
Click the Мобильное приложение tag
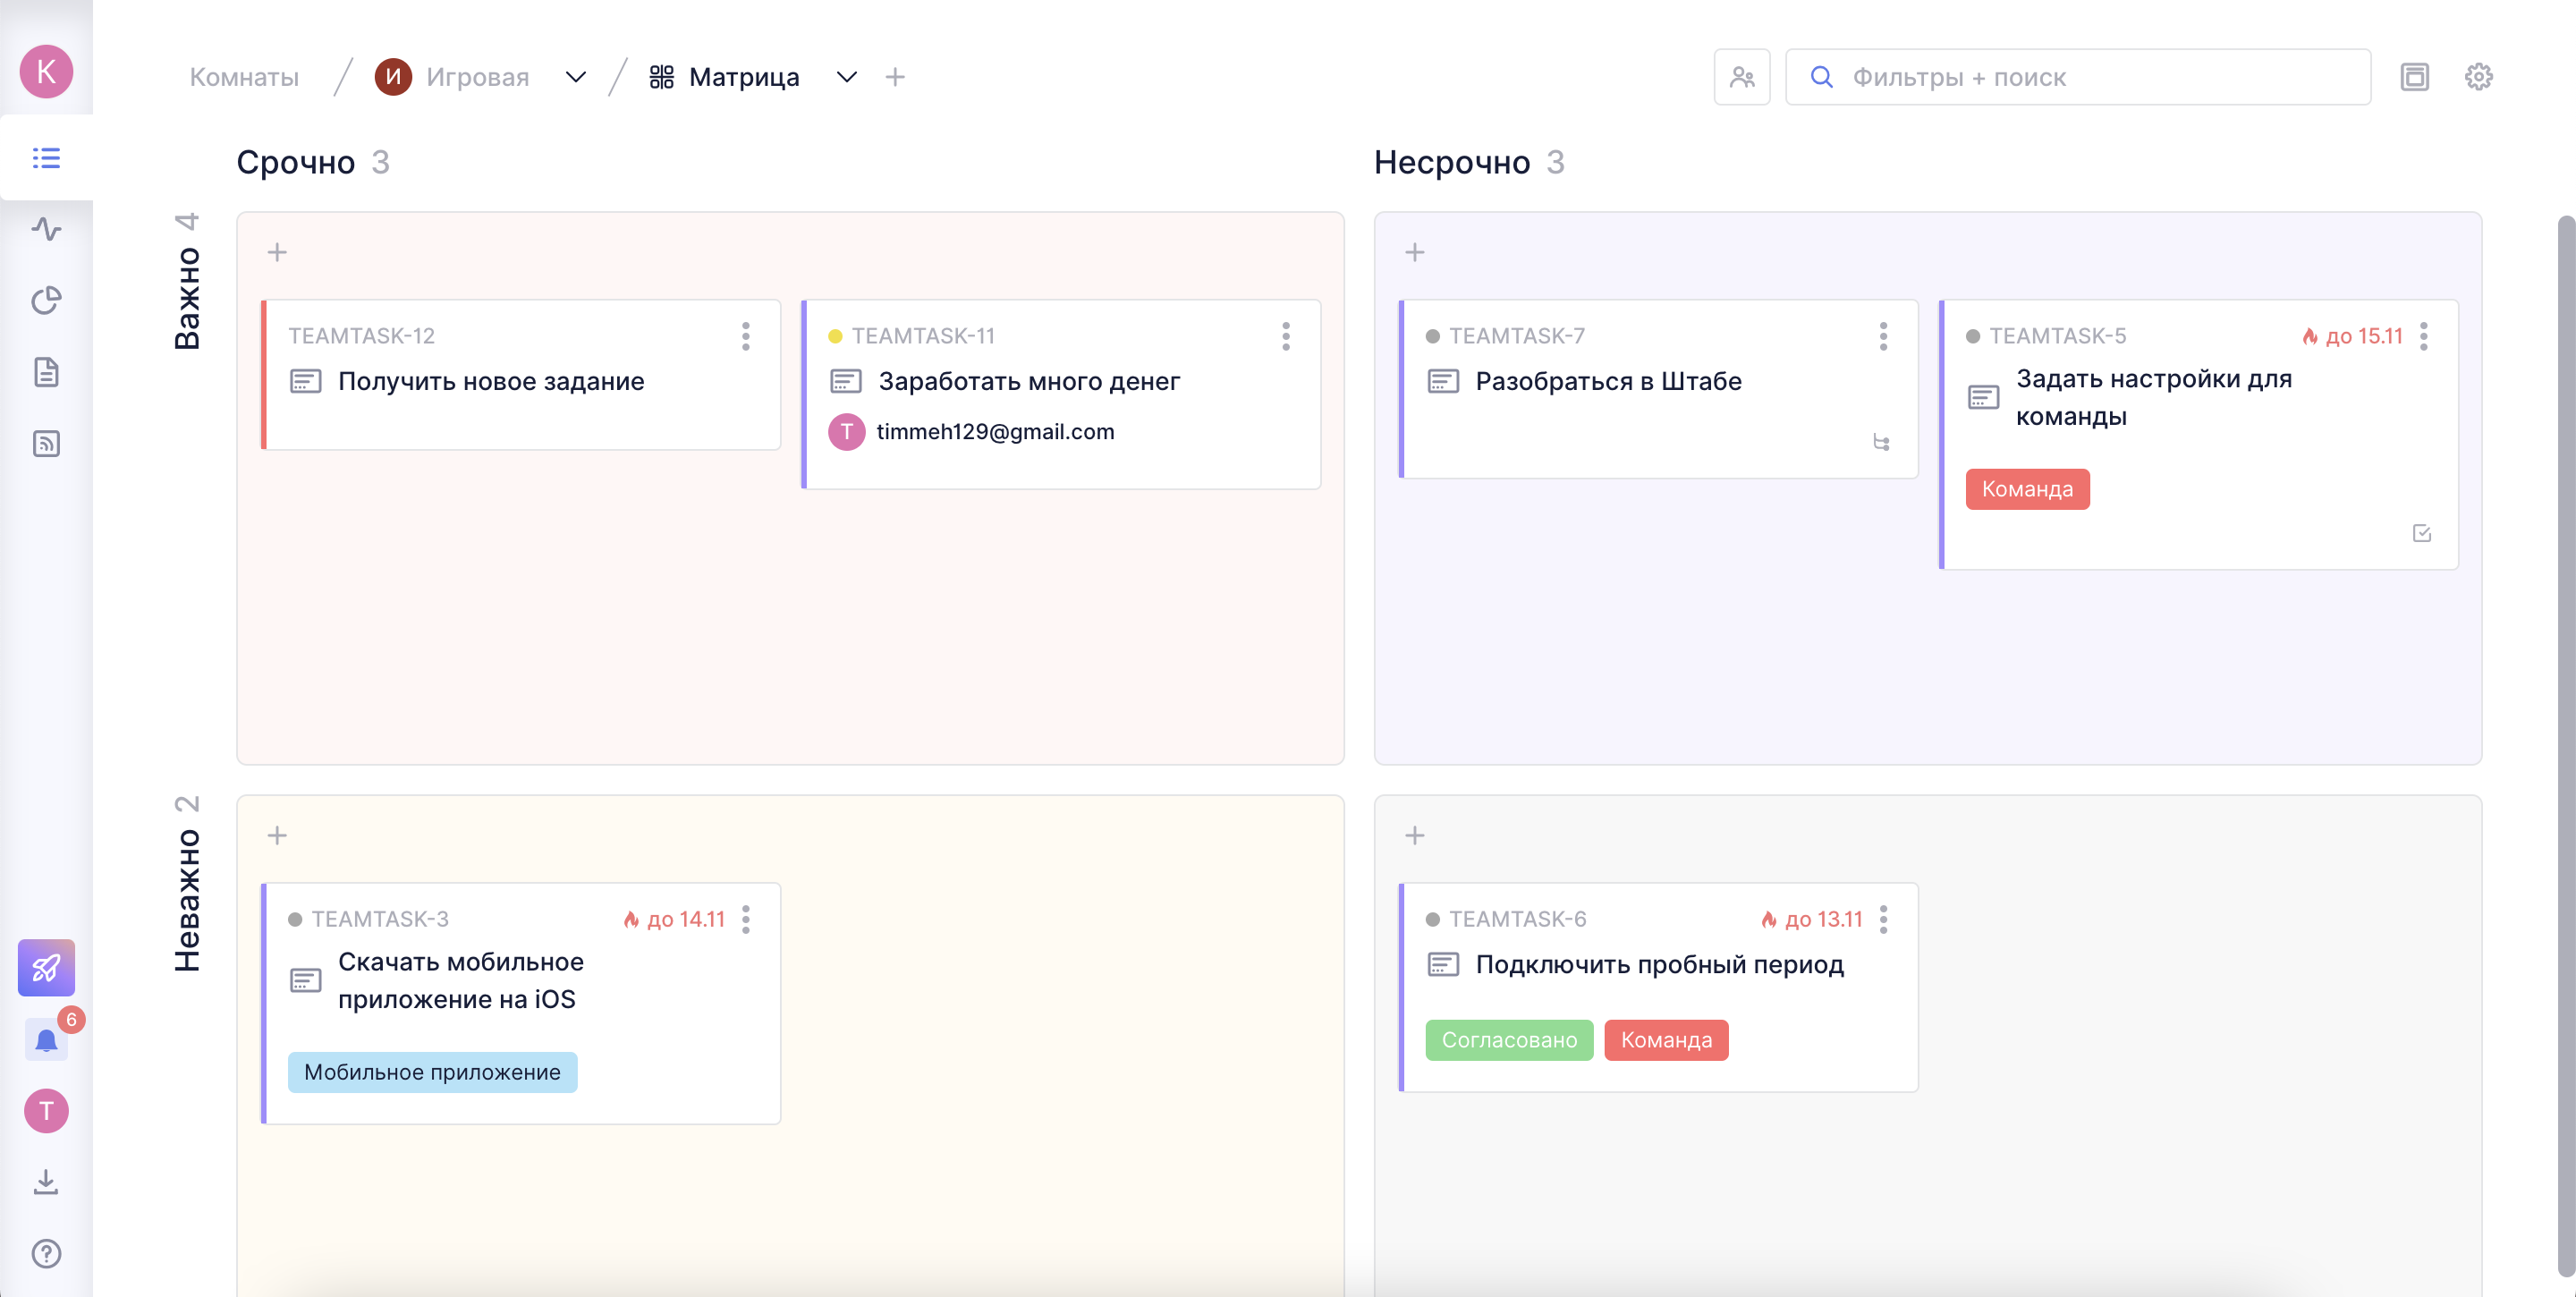point(432,1072)
